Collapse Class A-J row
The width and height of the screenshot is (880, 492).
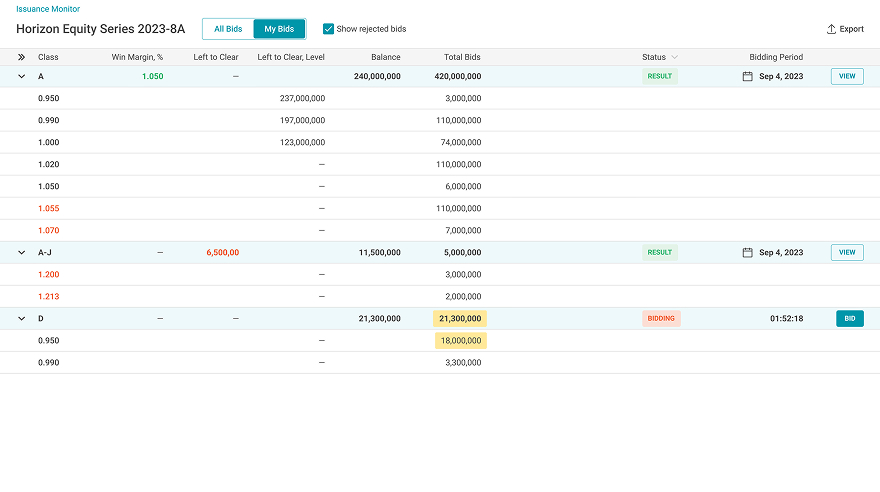click(21, 252)
